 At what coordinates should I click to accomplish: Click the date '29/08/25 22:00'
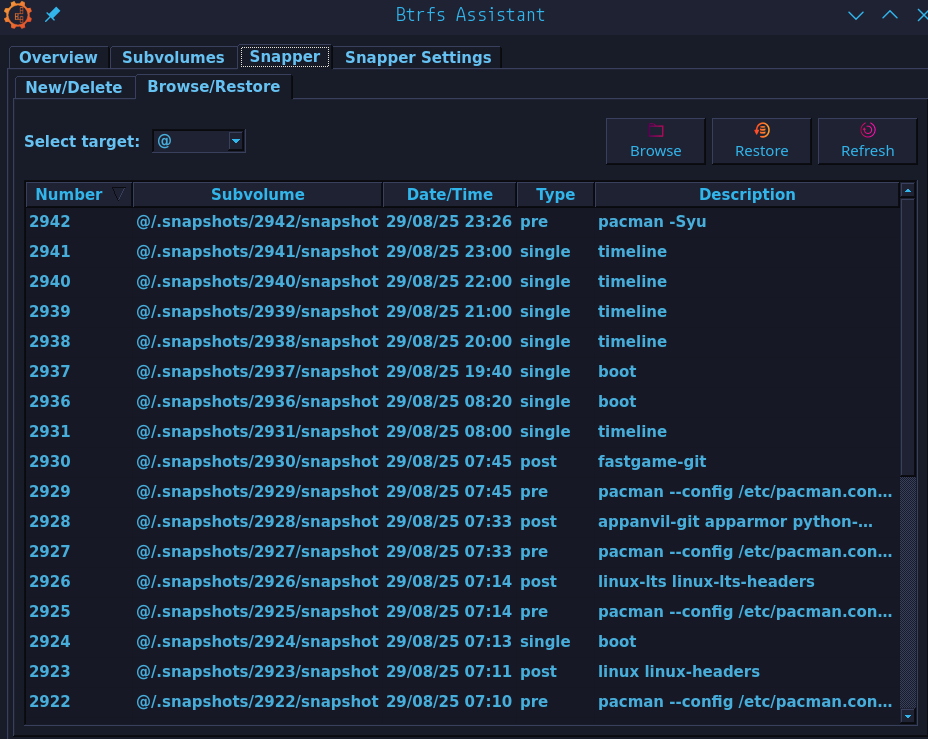pos(449,282)
